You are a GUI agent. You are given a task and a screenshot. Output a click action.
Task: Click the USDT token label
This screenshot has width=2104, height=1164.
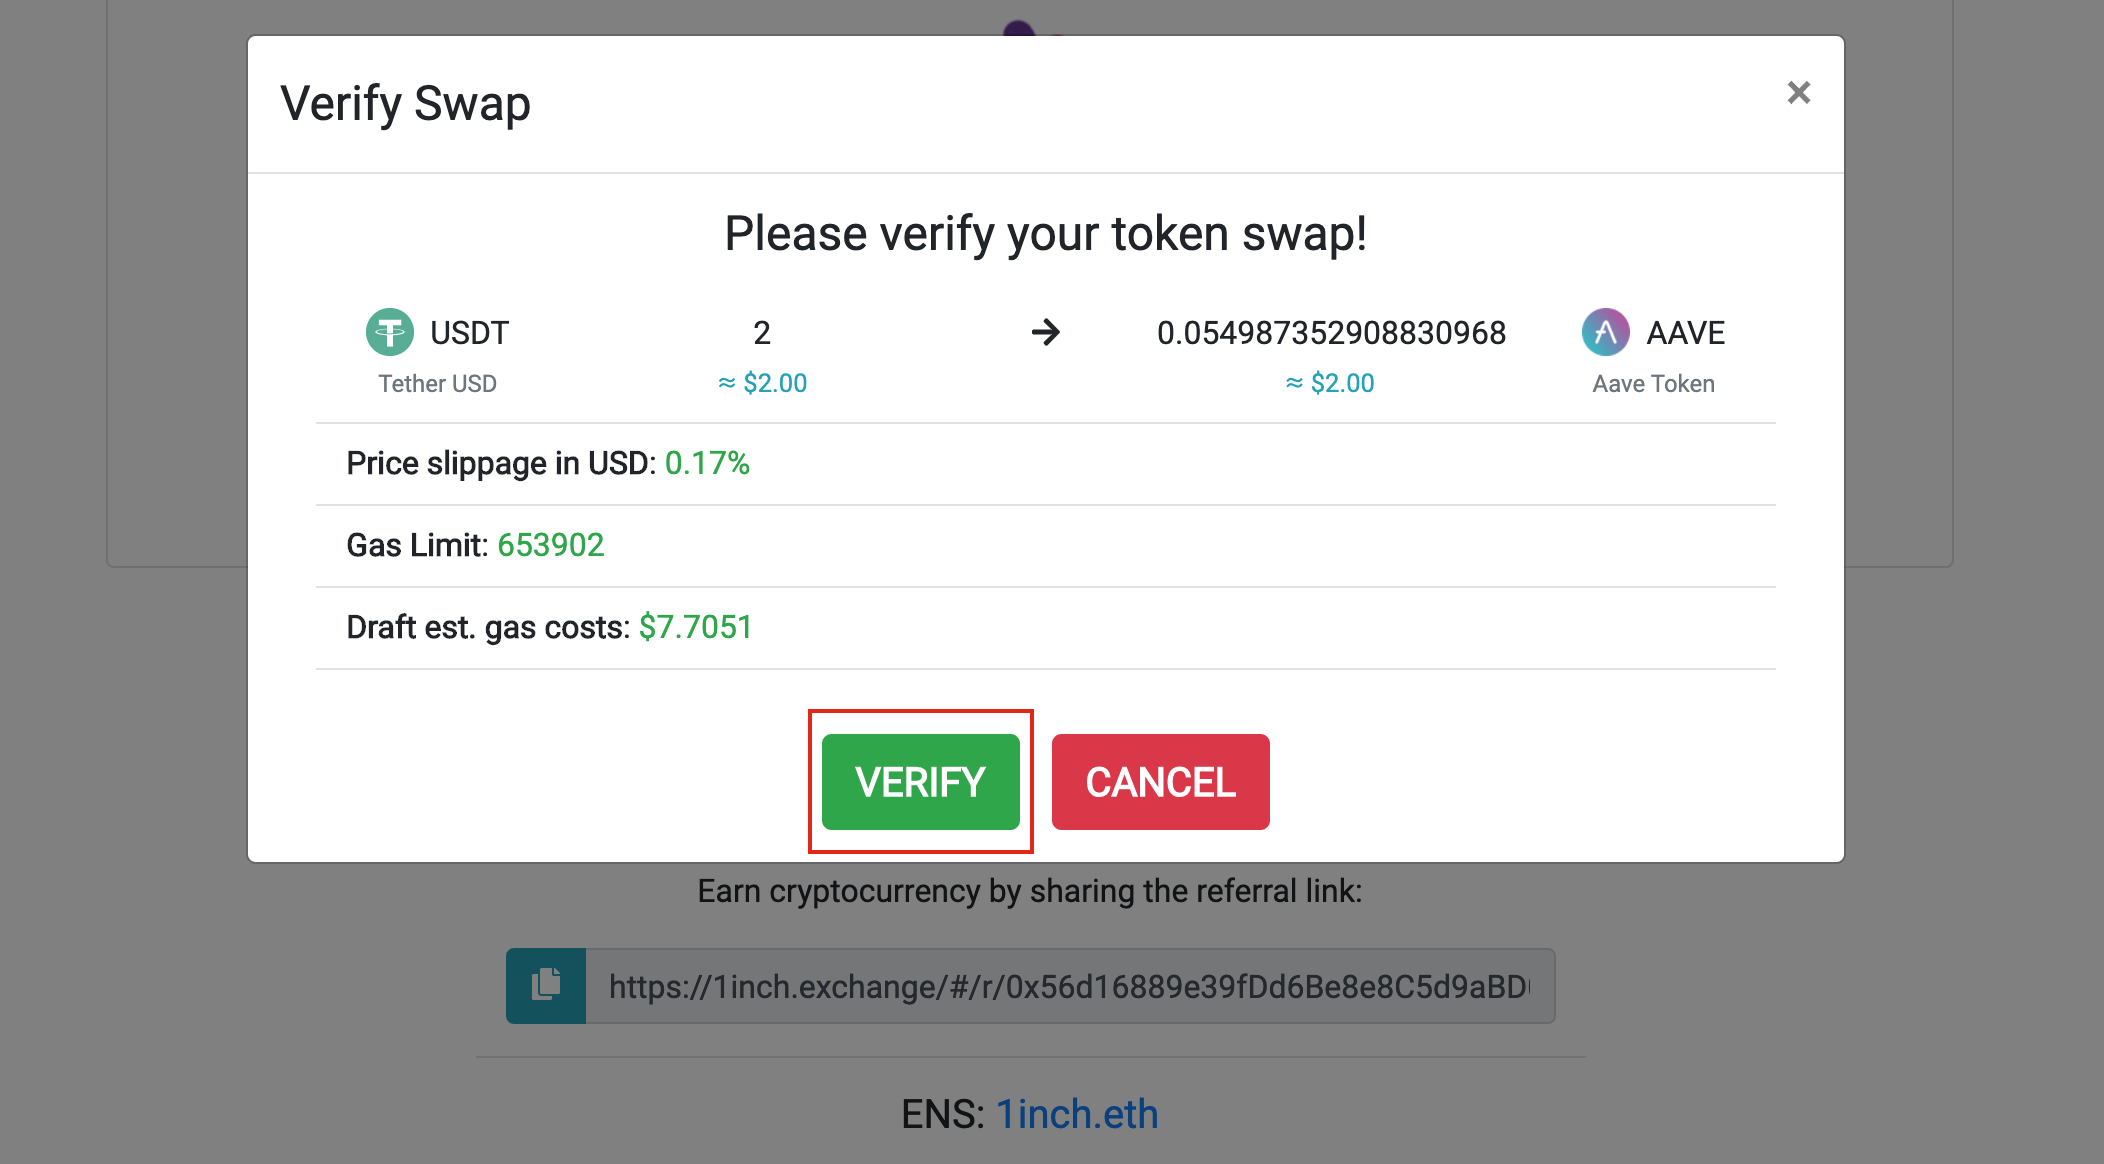(x=469, y=333)
